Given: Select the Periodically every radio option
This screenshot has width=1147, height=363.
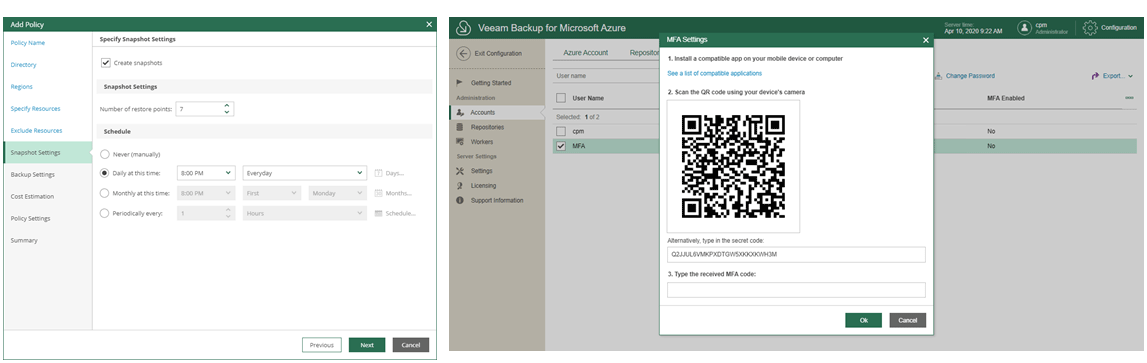Looking at the screenshot, I should coord(105,214).
